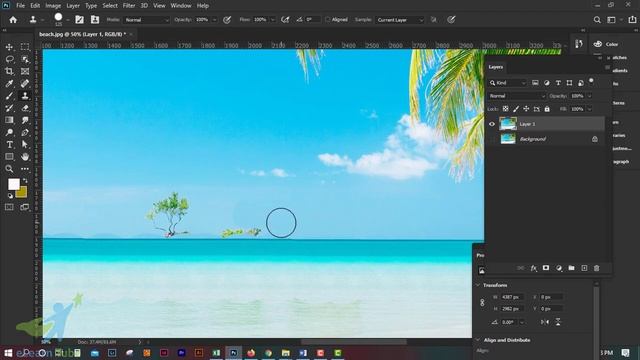Select the Brush tool
The height and width of the screenshot is (360, 640).
pyautogui.click(x=9, y=96)
